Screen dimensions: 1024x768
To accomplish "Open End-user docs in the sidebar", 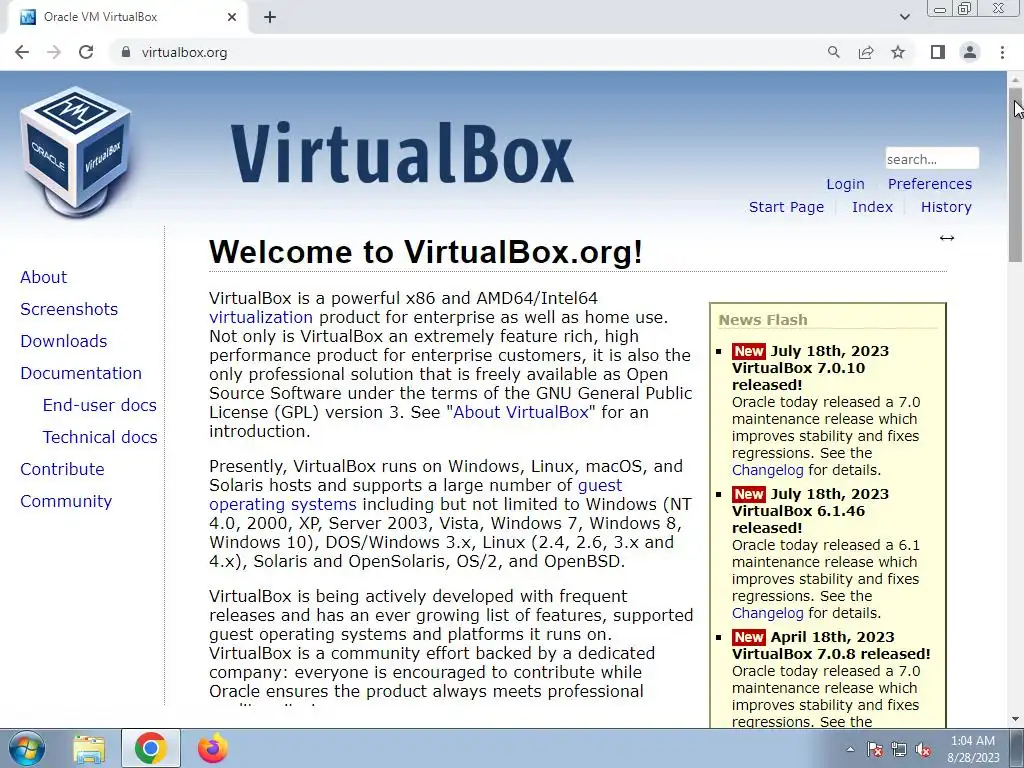I will (99, 405).
